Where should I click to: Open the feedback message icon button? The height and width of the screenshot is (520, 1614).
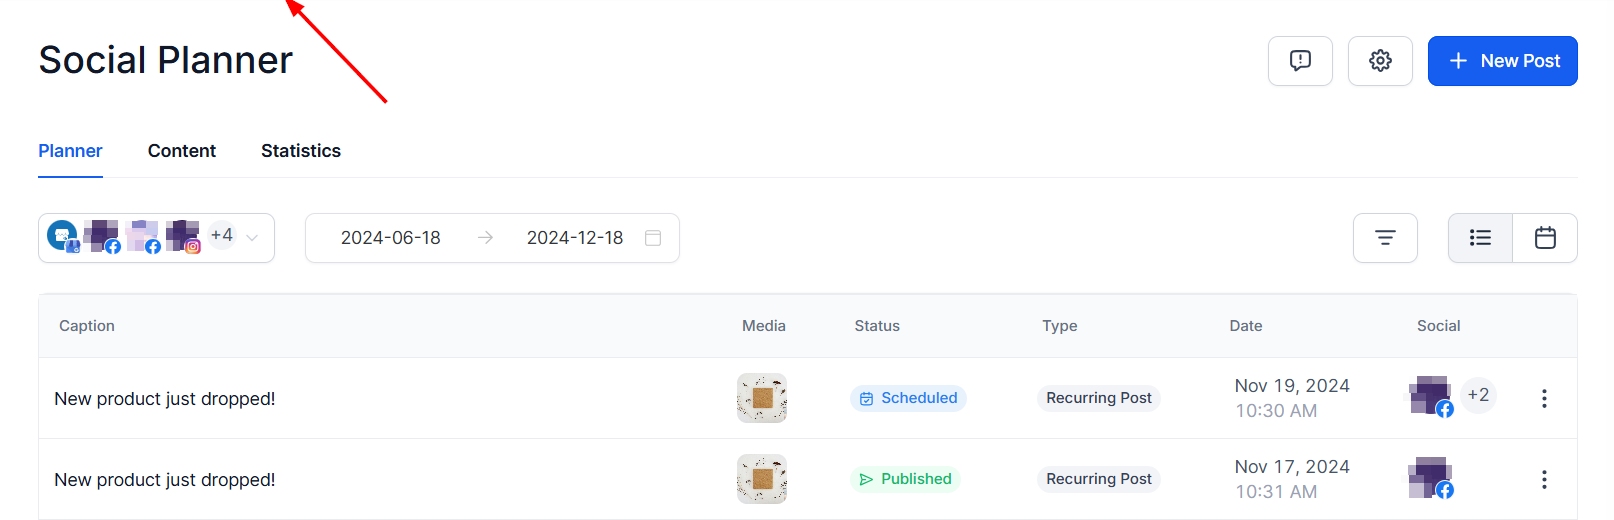point(1300,61)
